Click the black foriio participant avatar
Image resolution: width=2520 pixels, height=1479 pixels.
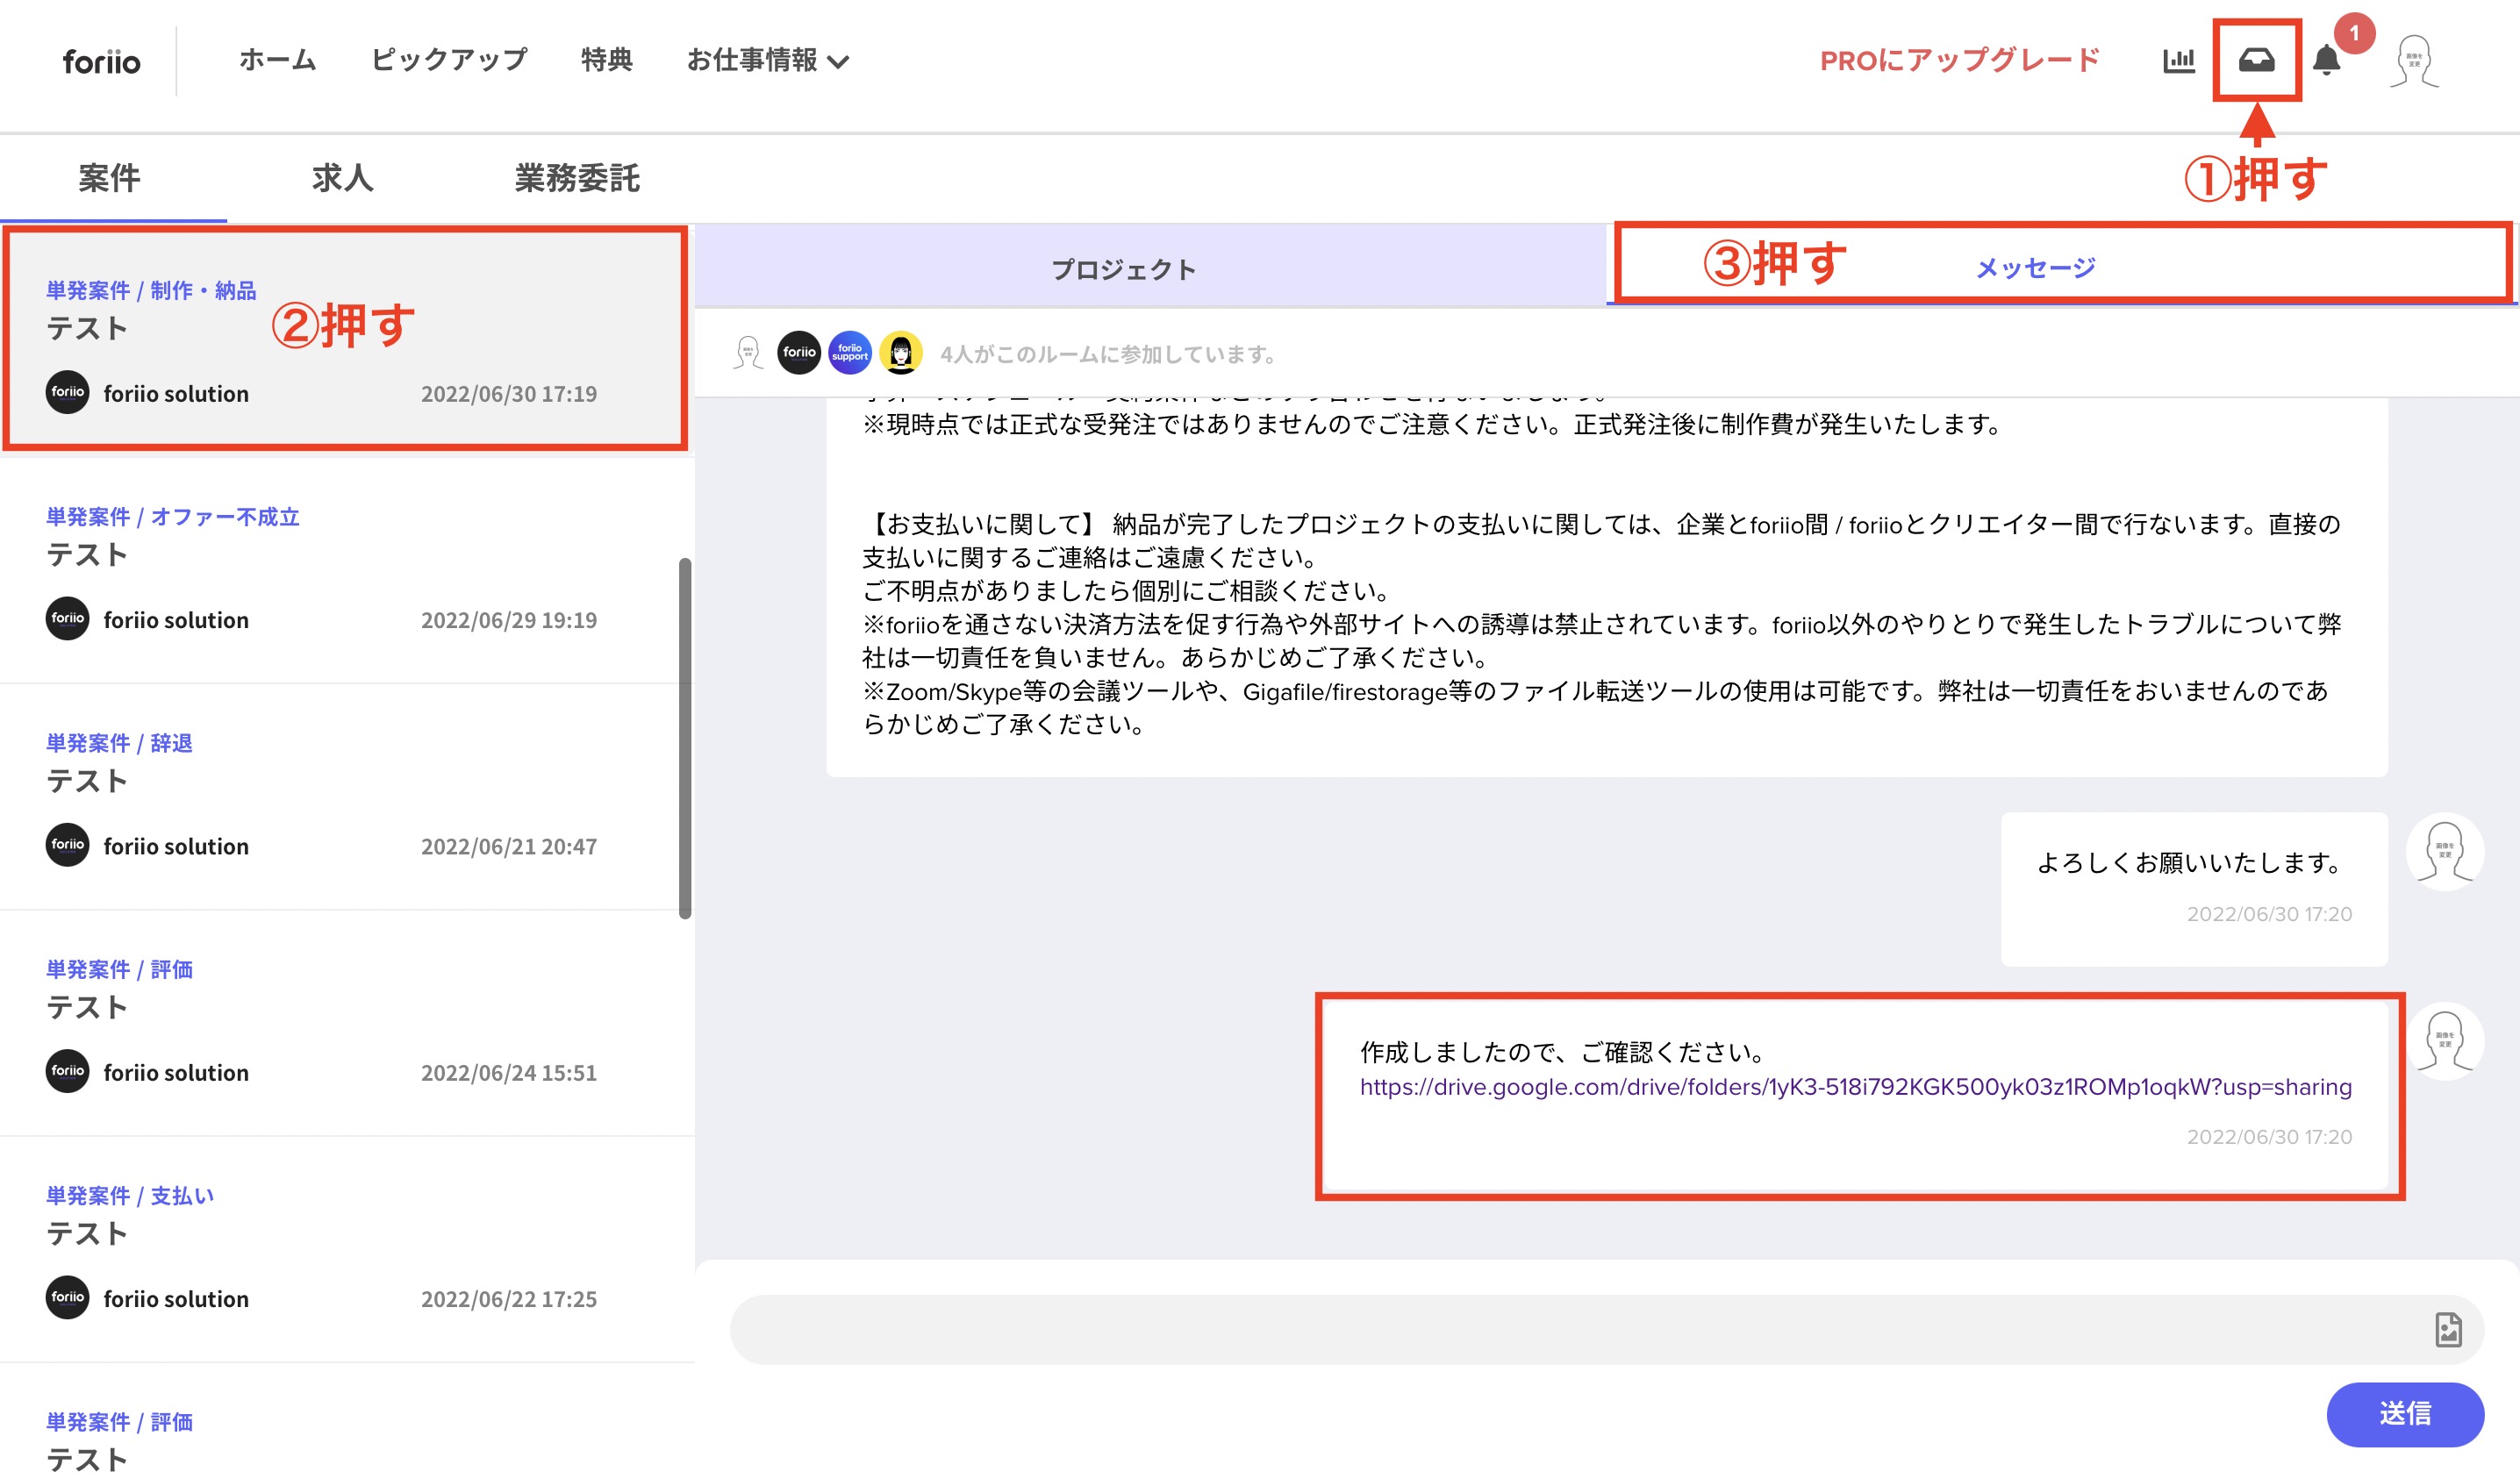(x=799, y=352)
